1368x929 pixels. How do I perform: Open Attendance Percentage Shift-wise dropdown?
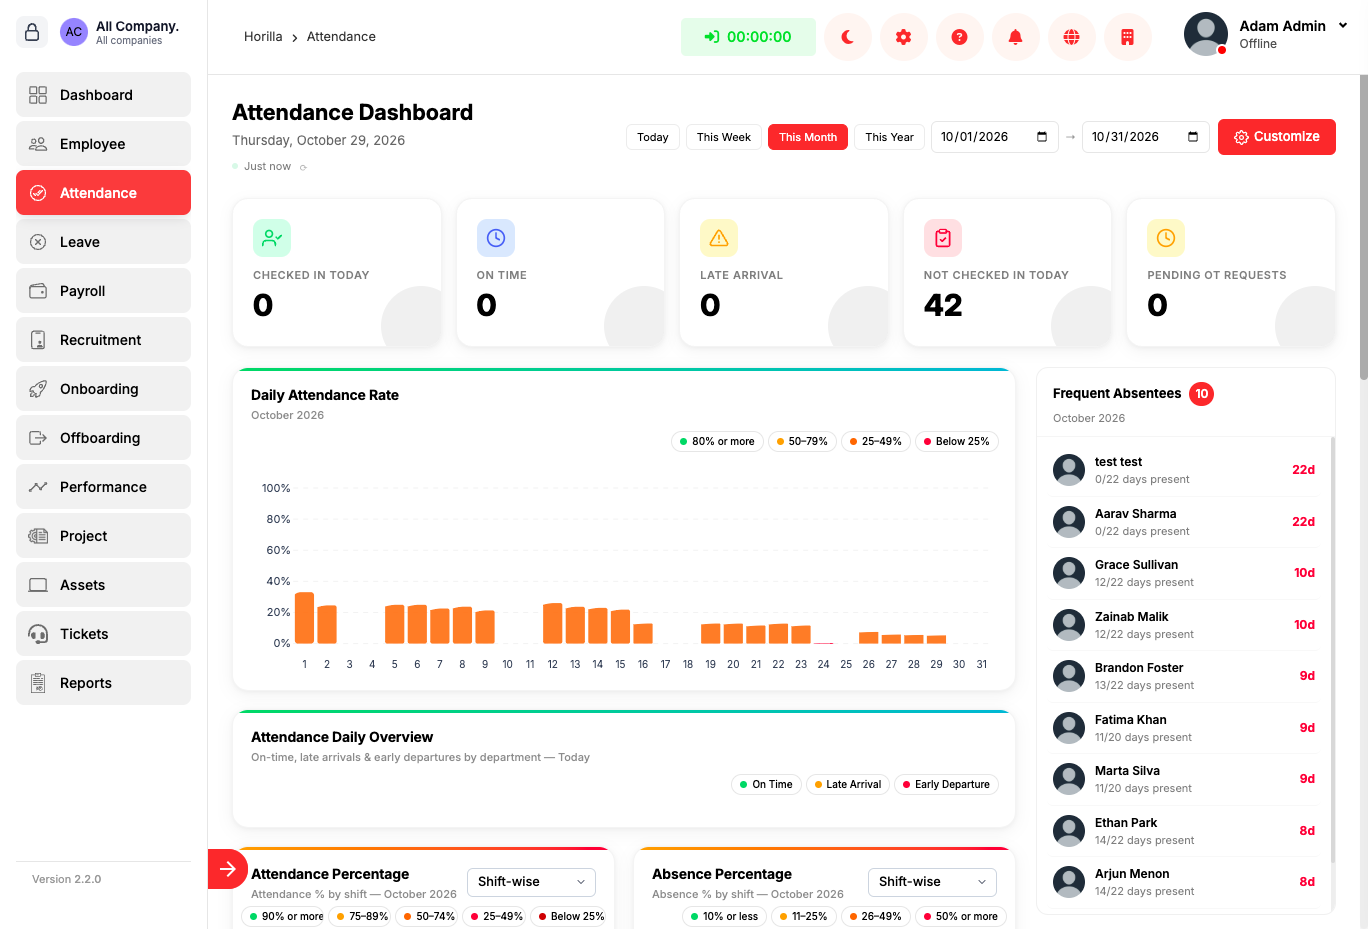click(x=531, y=882)
